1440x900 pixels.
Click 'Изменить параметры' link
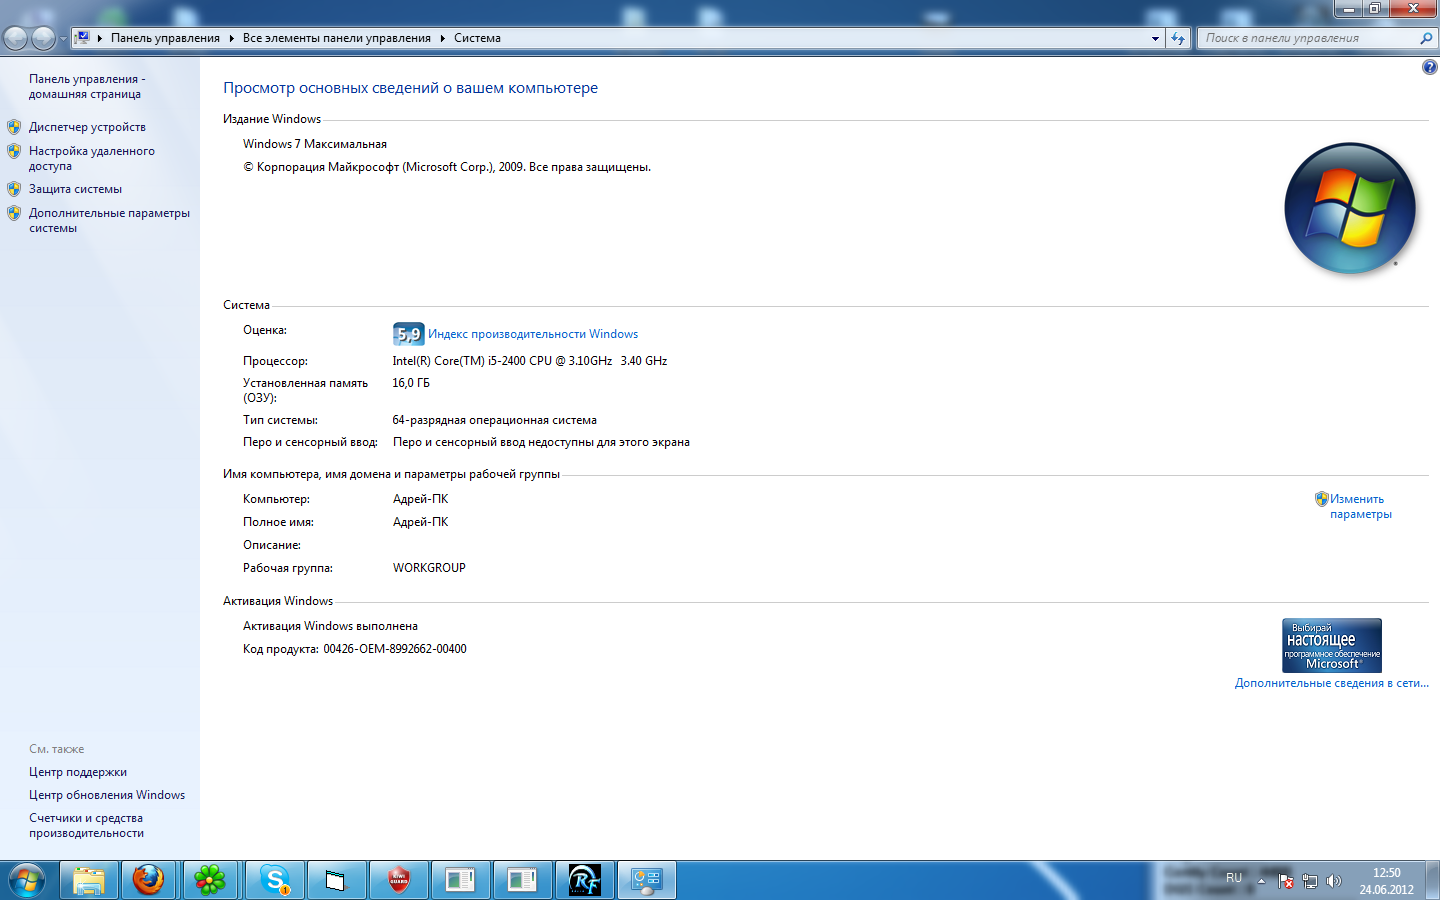1359,506
